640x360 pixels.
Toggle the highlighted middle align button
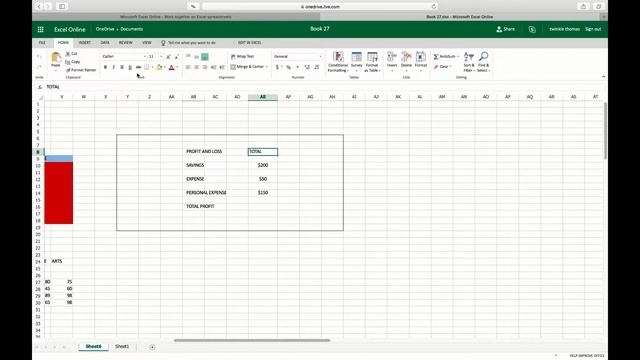(205, 57)
